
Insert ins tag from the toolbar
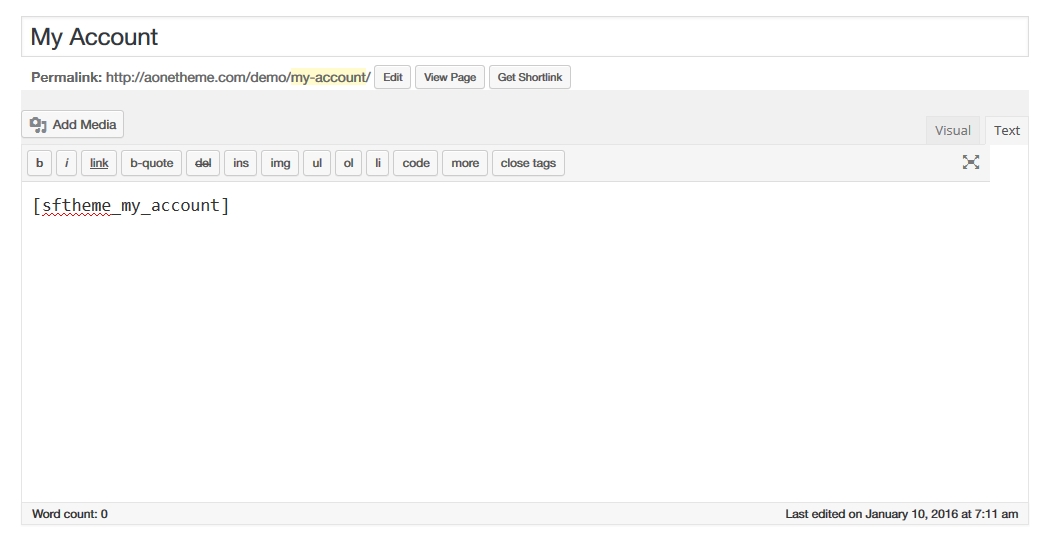coord(241,163)
